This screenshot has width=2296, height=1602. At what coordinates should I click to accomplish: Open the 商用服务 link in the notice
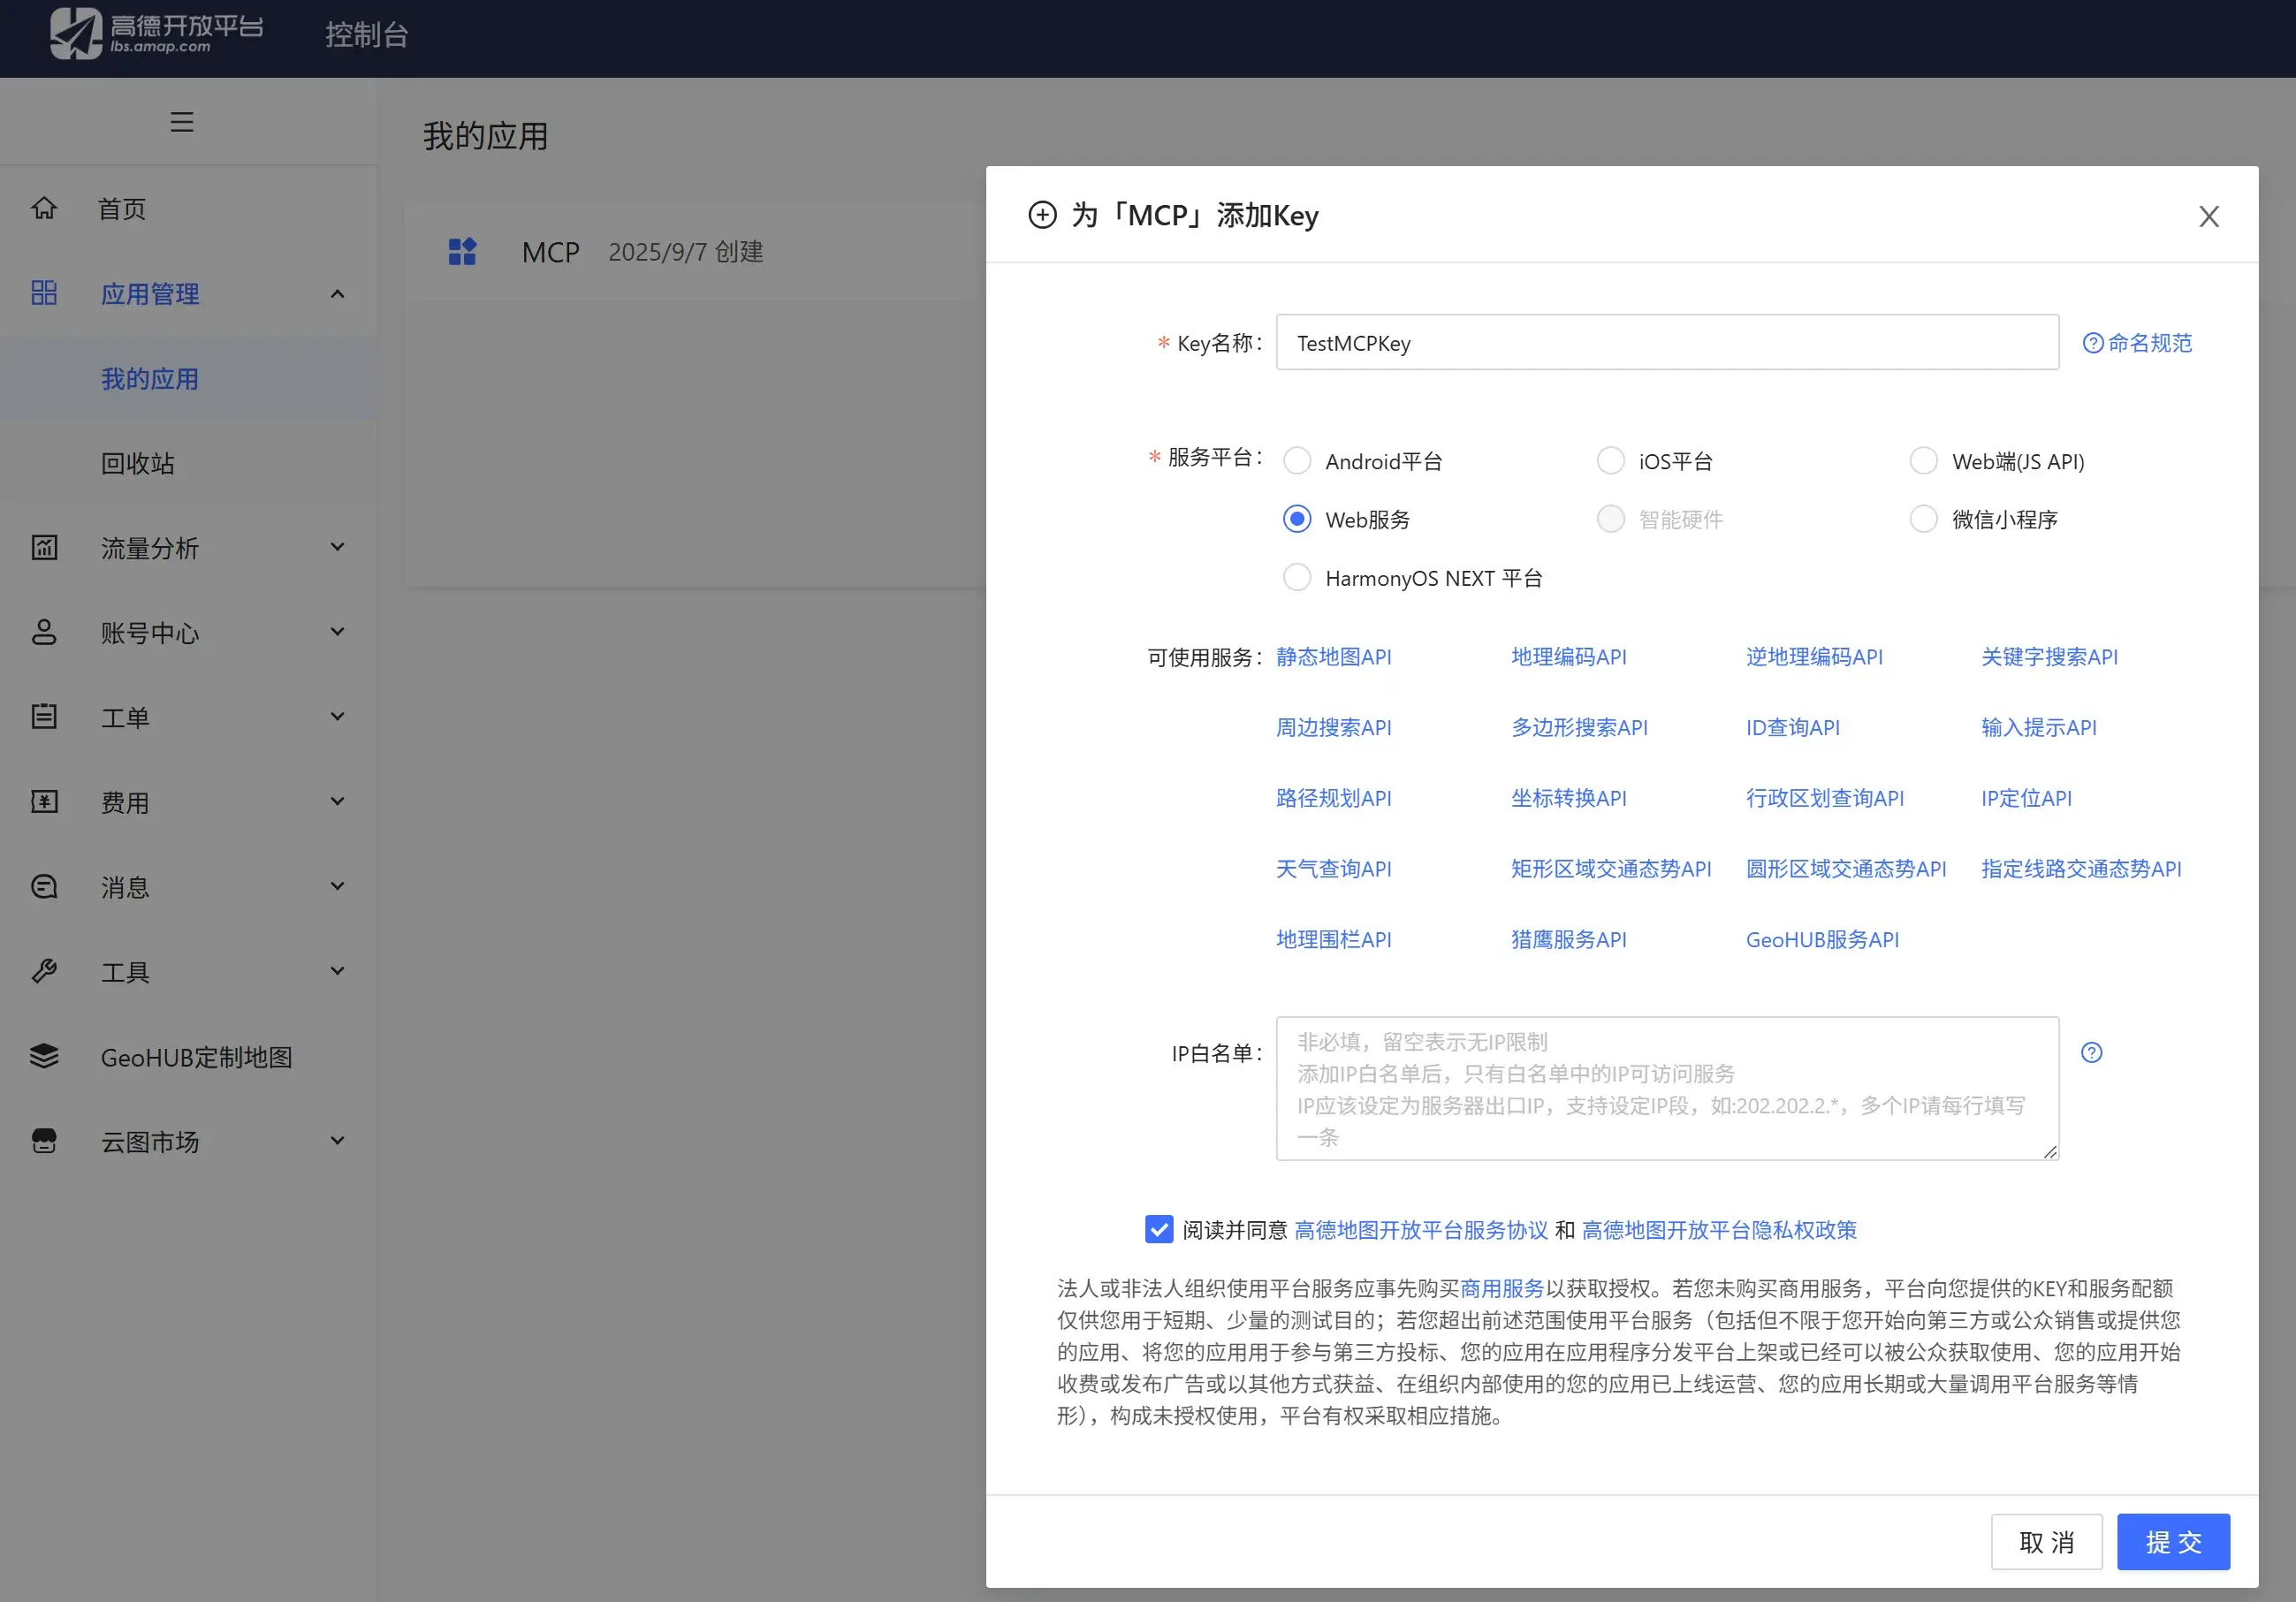pyautogui.click(x=1502, y=1288)
